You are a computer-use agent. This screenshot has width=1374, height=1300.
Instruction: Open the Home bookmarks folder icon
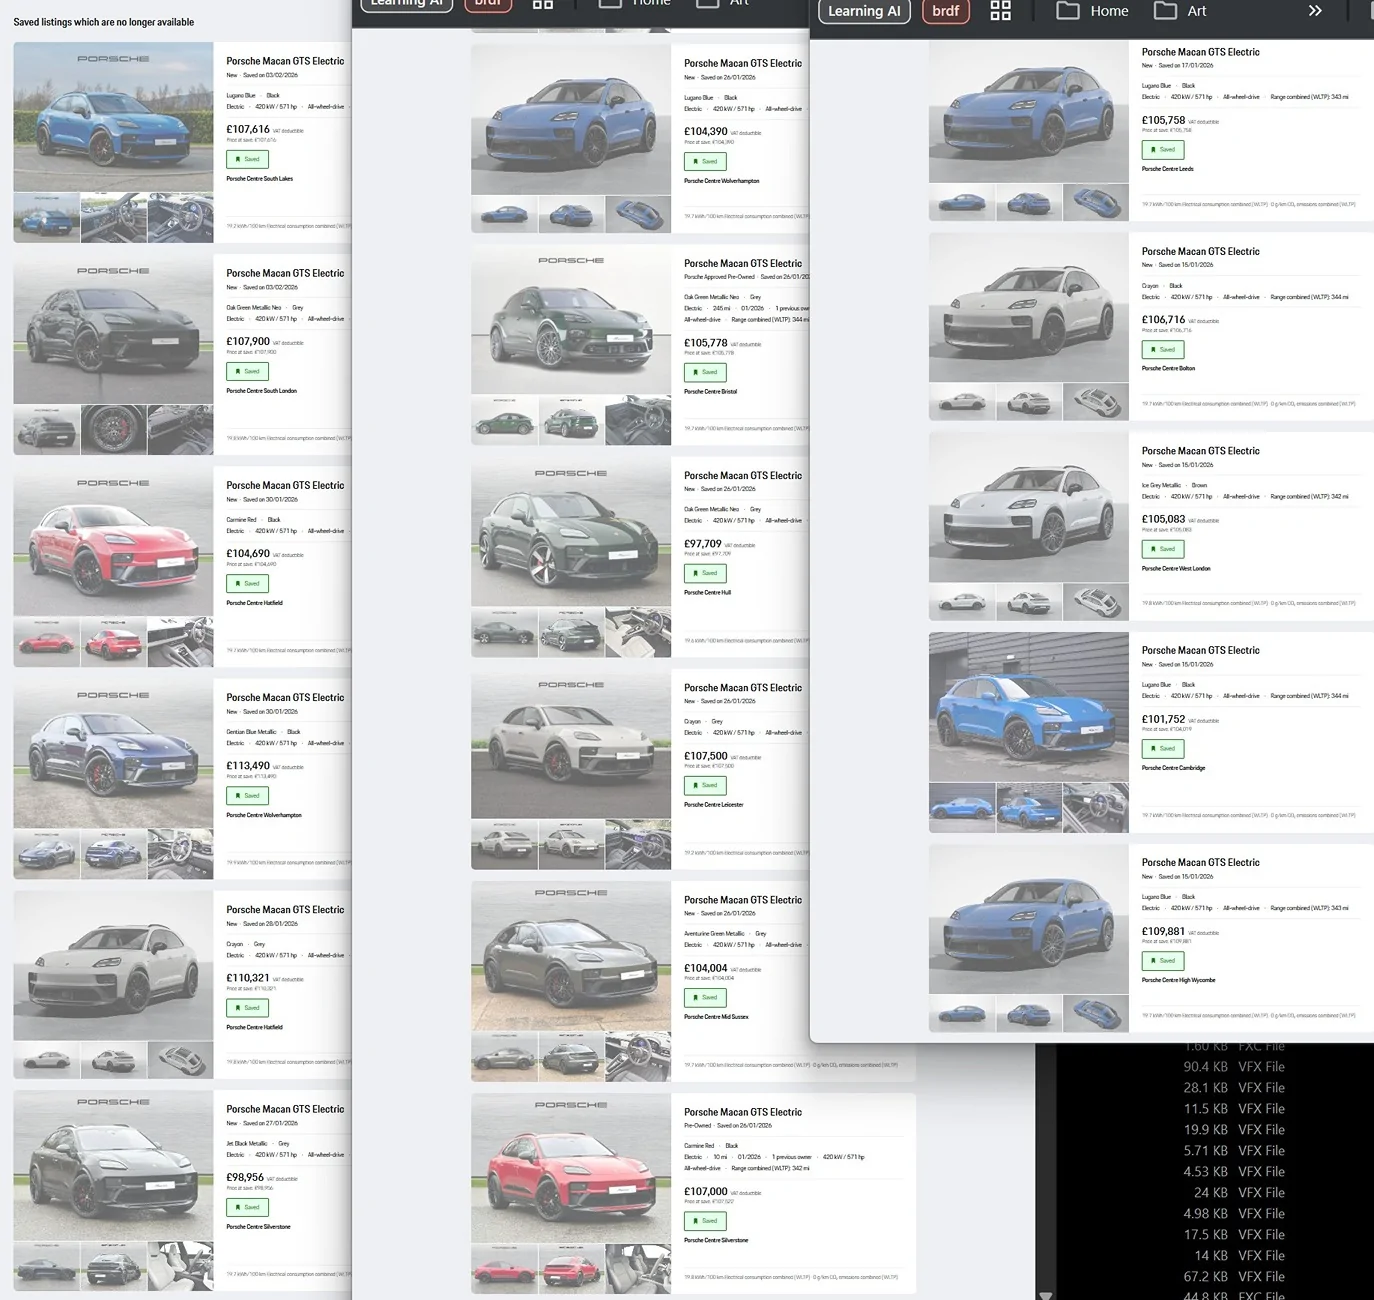click(1068, 11)
